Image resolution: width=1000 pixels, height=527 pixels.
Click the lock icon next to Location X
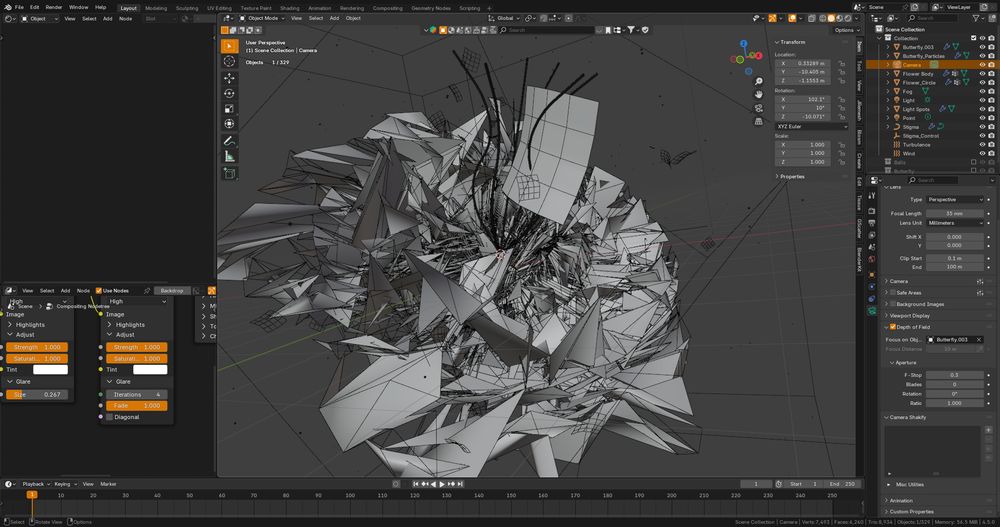coord(842,64)
